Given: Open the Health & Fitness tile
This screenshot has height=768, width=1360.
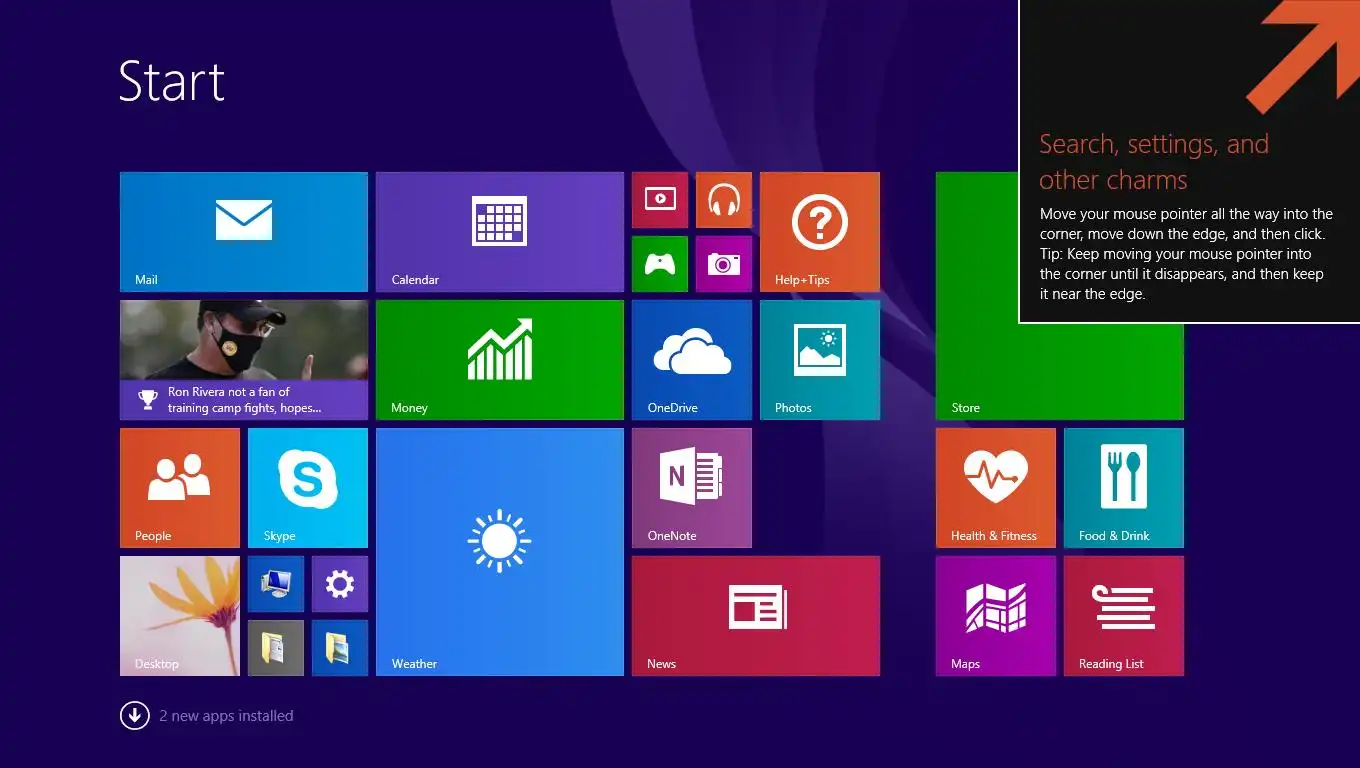Looking at the screenshot, I should pos(996,488).
